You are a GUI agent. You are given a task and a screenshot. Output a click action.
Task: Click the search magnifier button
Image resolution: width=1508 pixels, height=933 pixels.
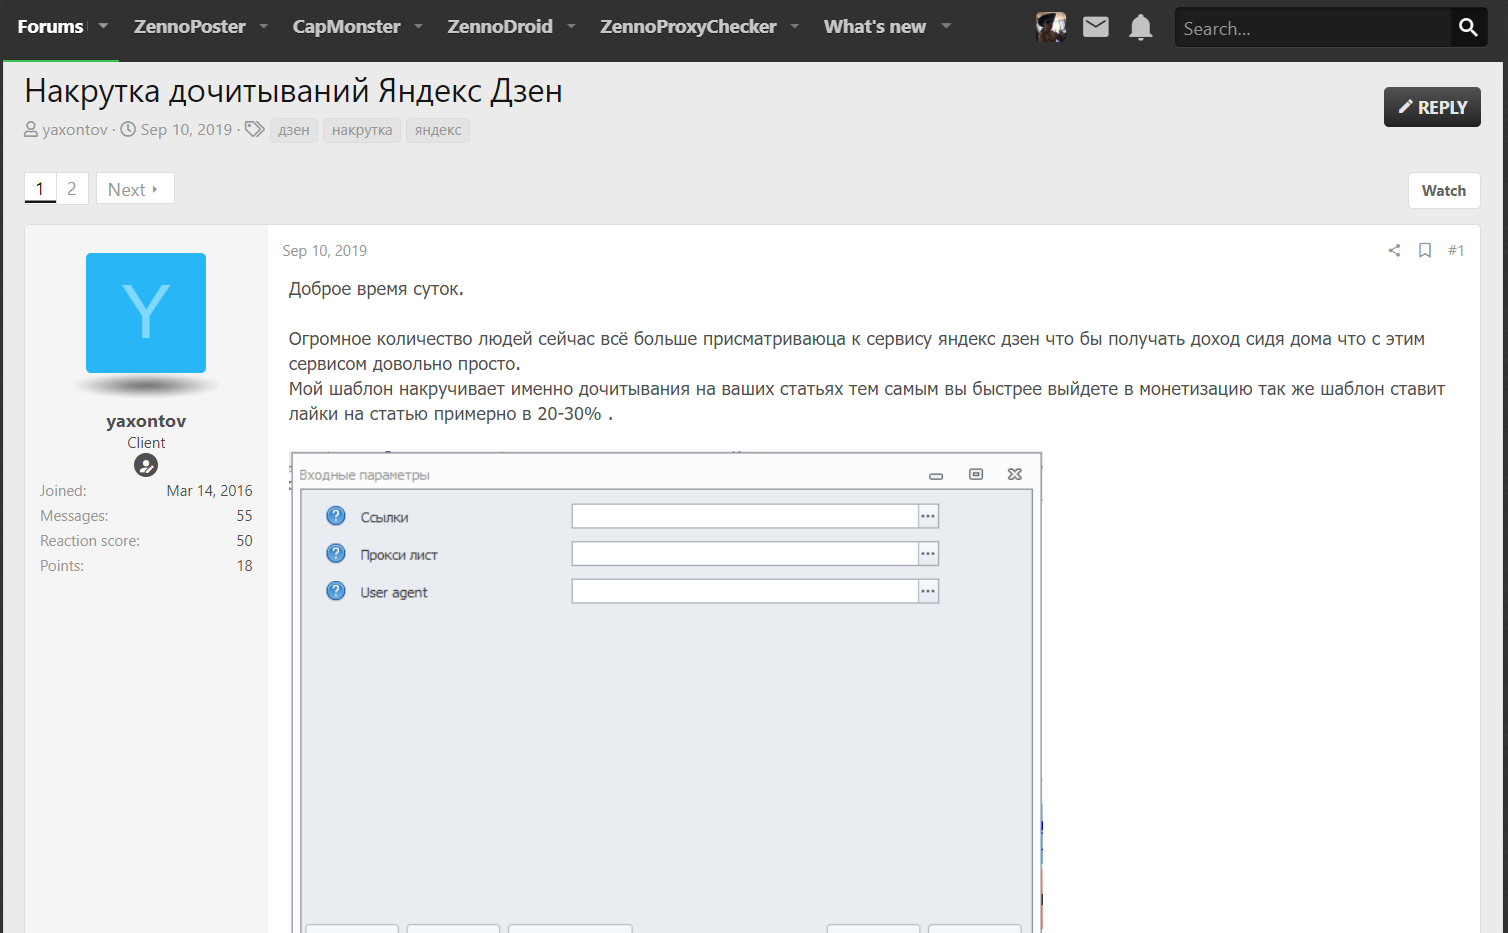pos(1468,27)
